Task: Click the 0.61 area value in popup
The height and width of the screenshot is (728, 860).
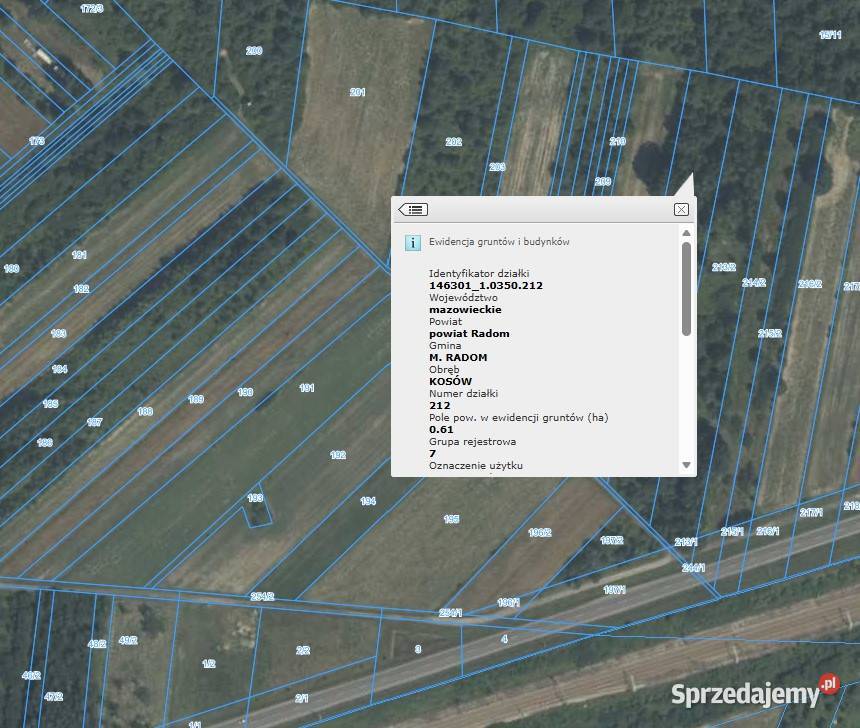Action: coord(441,430)
